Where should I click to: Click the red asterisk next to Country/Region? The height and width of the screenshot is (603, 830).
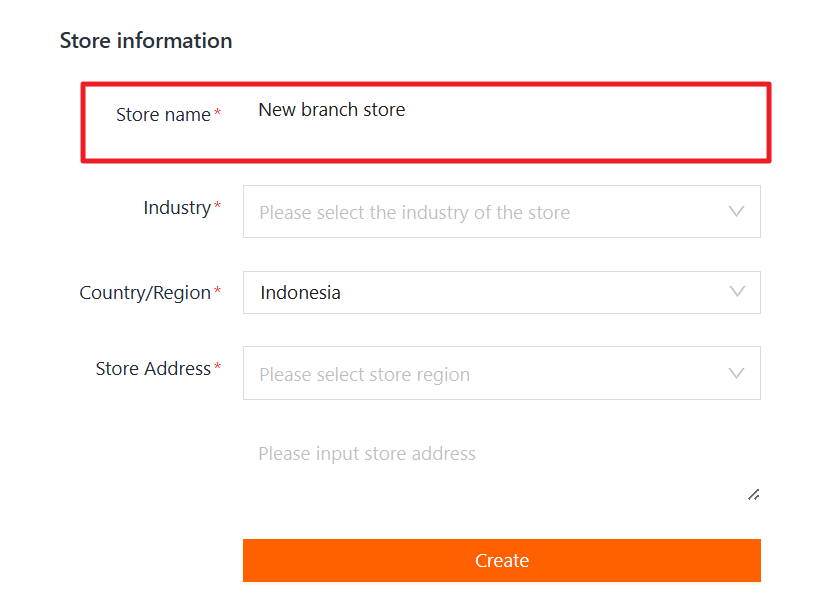tap(217, 293)
